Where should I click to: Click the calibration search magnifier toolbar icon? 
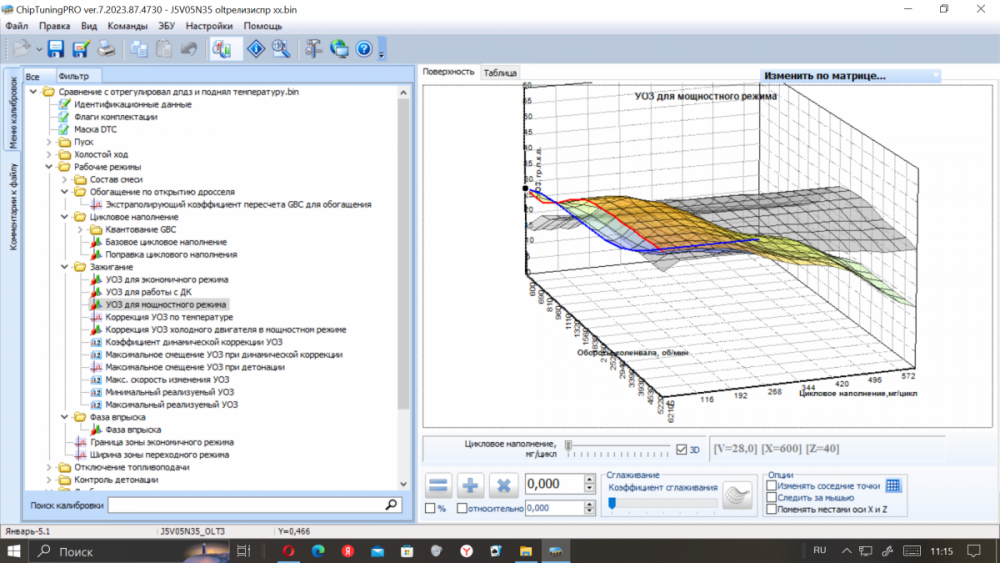pos(281,48)
